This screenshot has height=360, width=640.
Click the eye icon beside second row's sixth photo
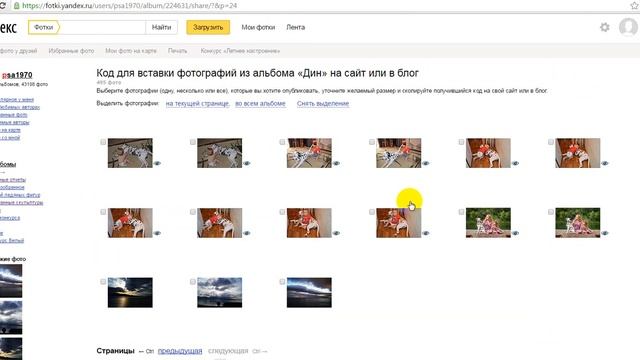(605, 233)
